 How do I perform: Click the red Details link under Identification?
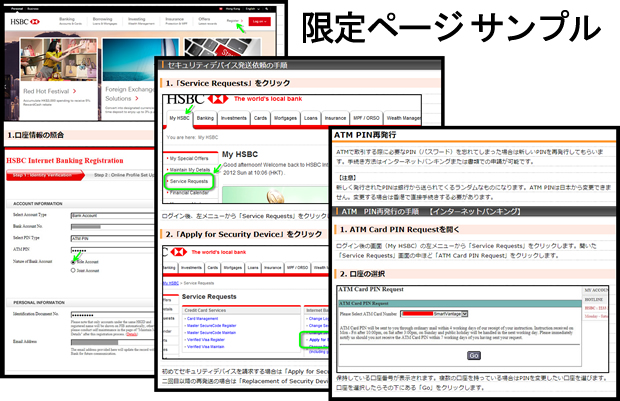click(x=132, y=334)
